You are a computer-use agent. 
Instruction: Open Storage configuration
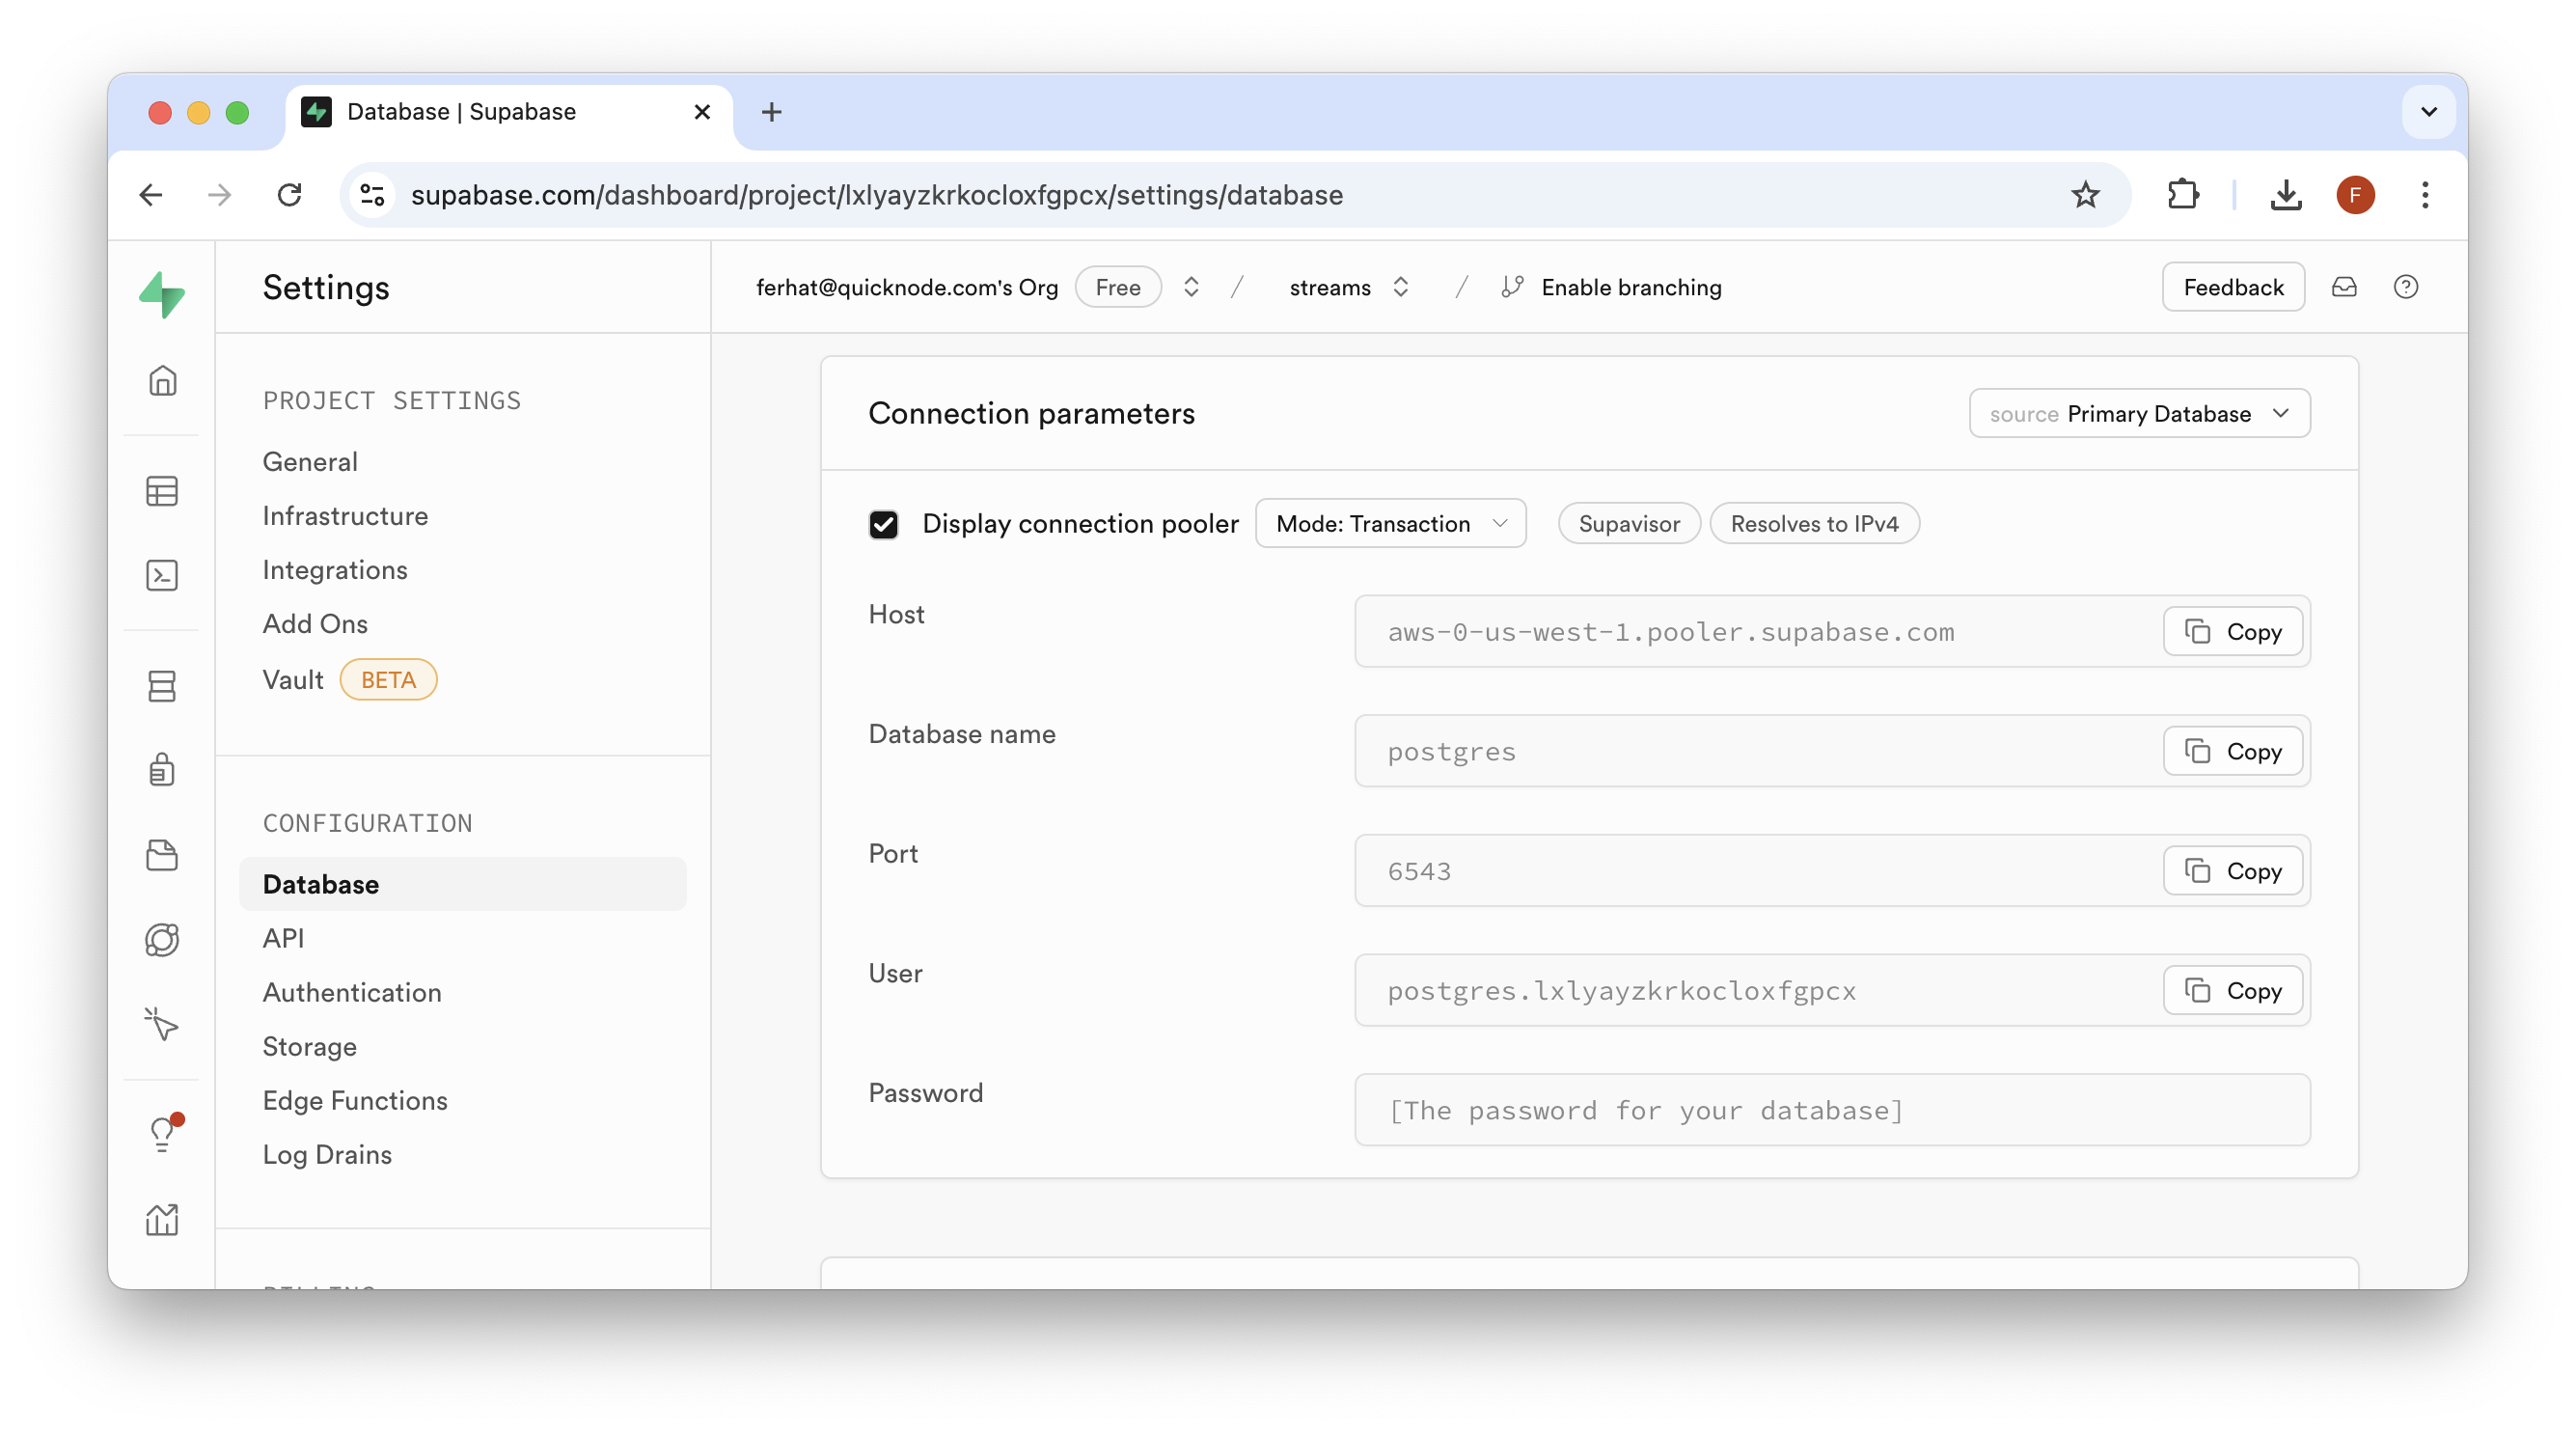310,1046
